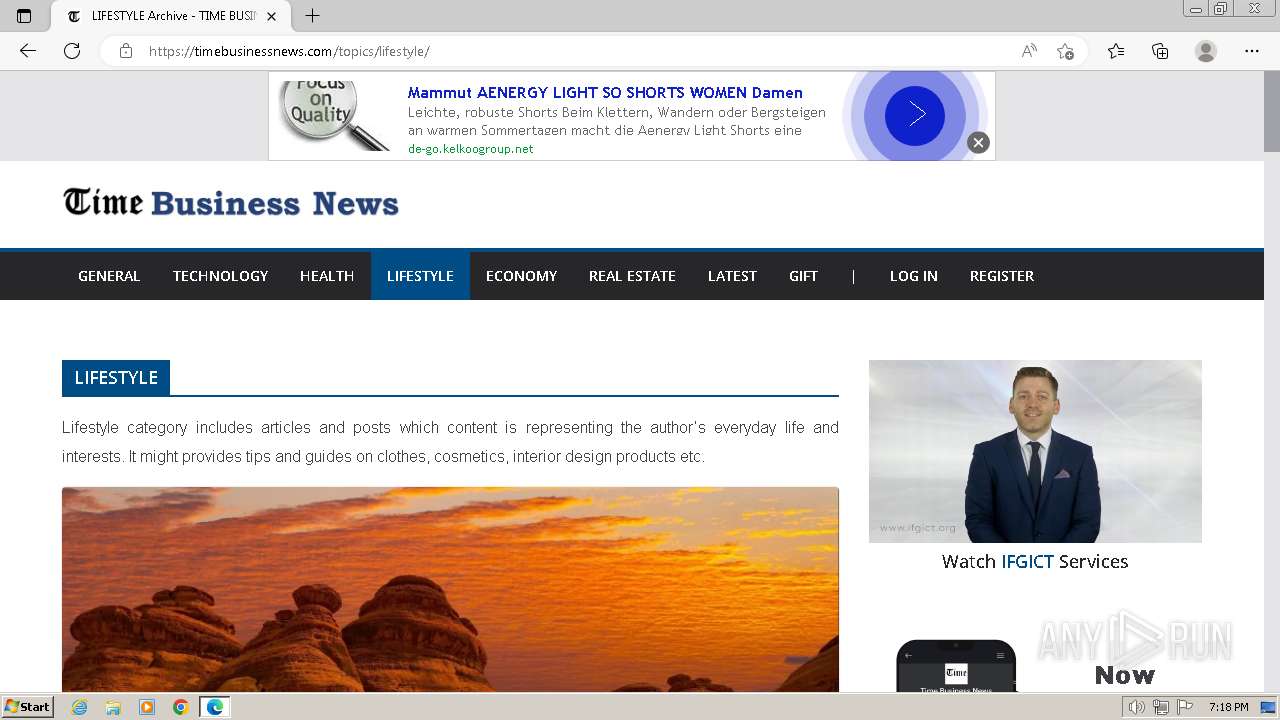Launch Google Chrome from taskbar
The width and height of the screenshot is (1280, 720).
[181, 707]
